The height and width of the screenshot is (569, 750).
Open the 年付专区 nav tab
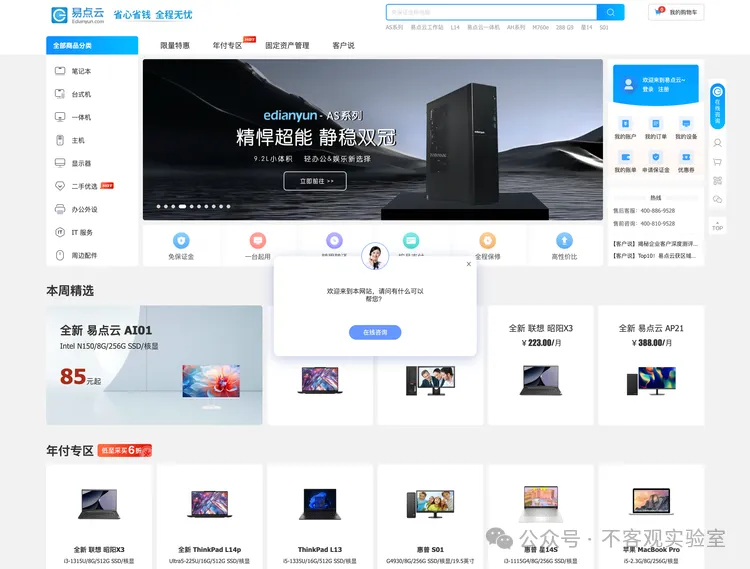(x=227, y=45)
